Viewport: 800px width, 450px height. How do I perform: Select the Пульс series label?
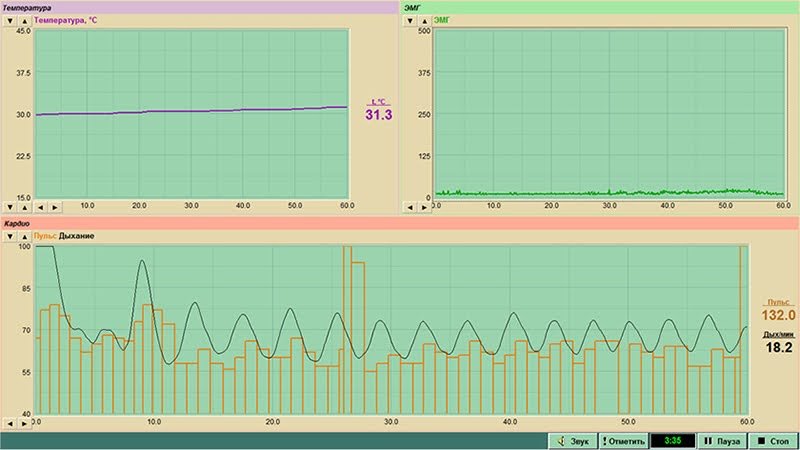[x=45, y=236]
